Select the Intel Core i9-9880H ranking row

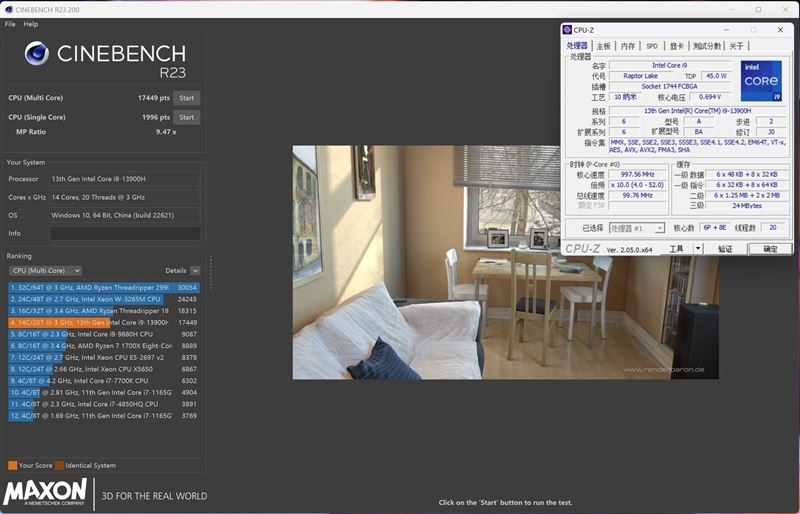point(104,334)
